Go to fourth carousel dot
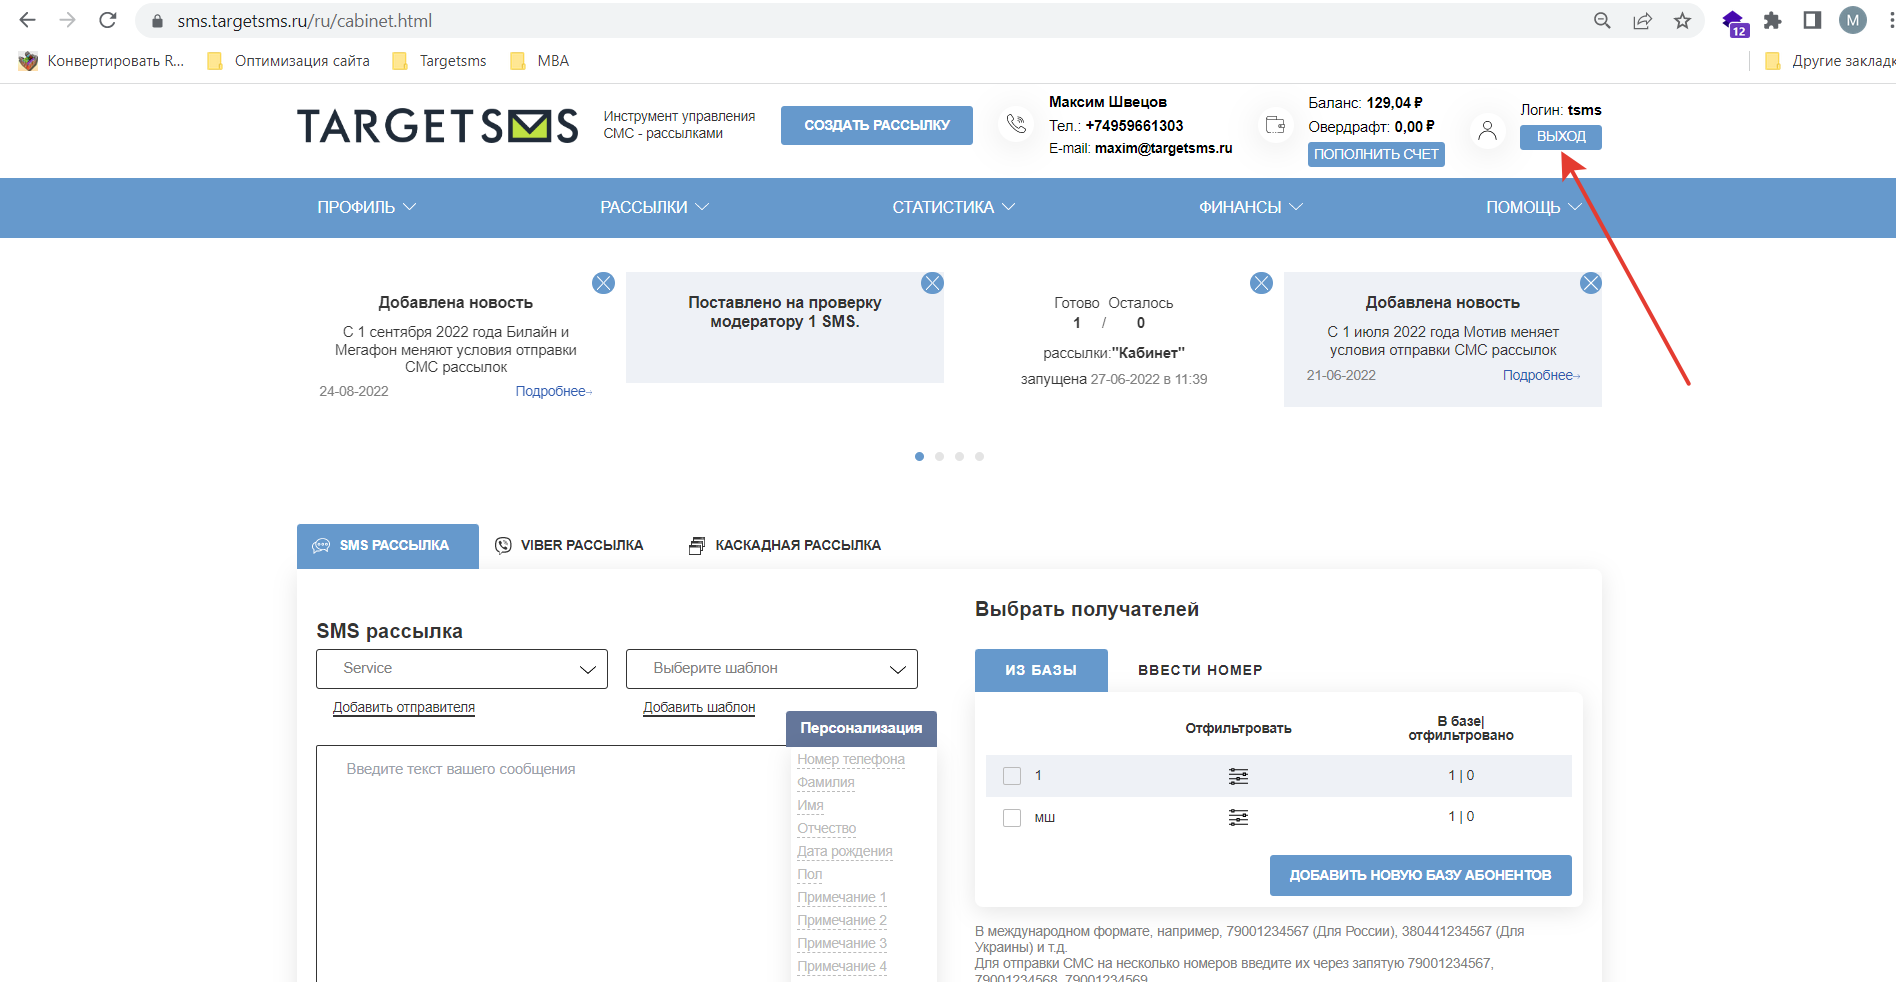 point(979,456)
